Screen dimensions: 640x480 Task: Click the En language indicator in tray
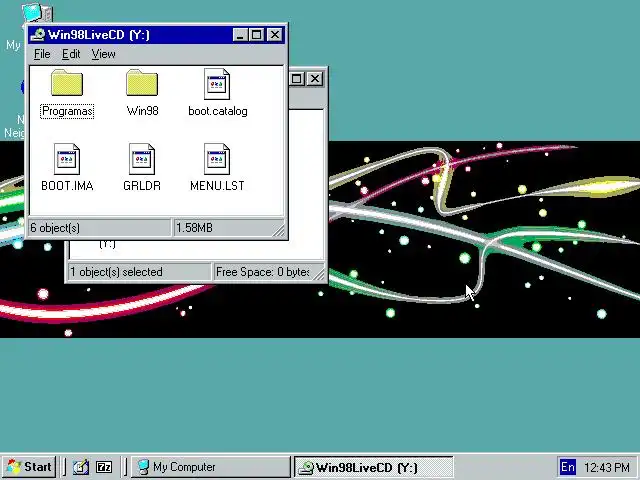(x=567, y=467)
